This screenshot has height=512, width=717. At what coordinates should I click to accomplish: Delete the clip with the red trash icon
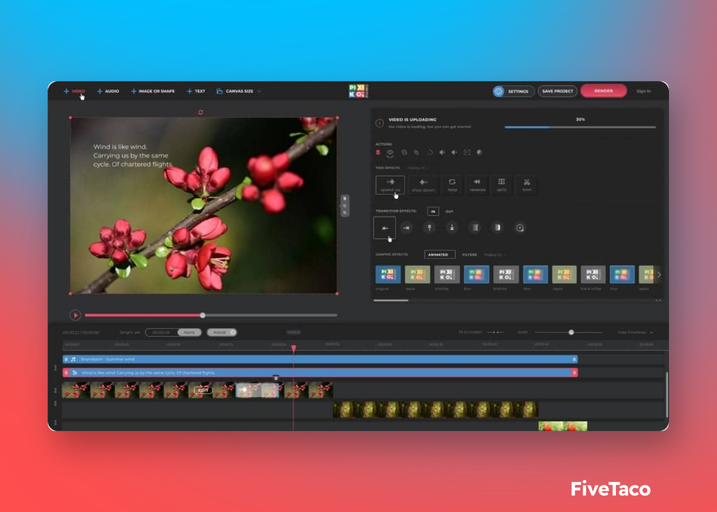378,152
